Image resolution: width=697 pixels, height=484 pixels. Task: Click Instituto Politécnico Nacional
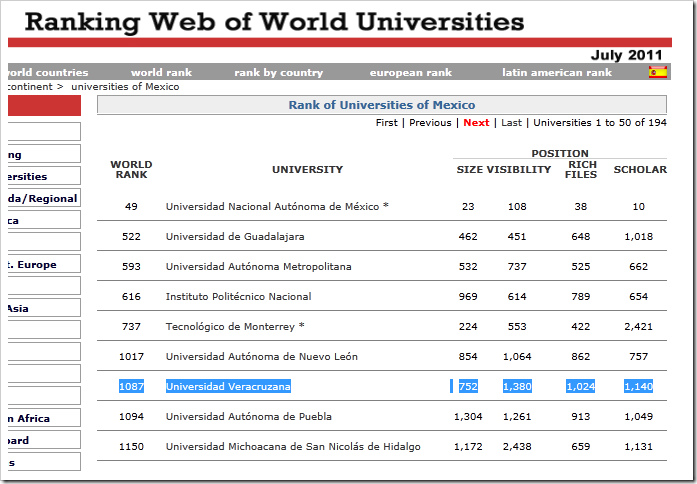pos(238,297)
